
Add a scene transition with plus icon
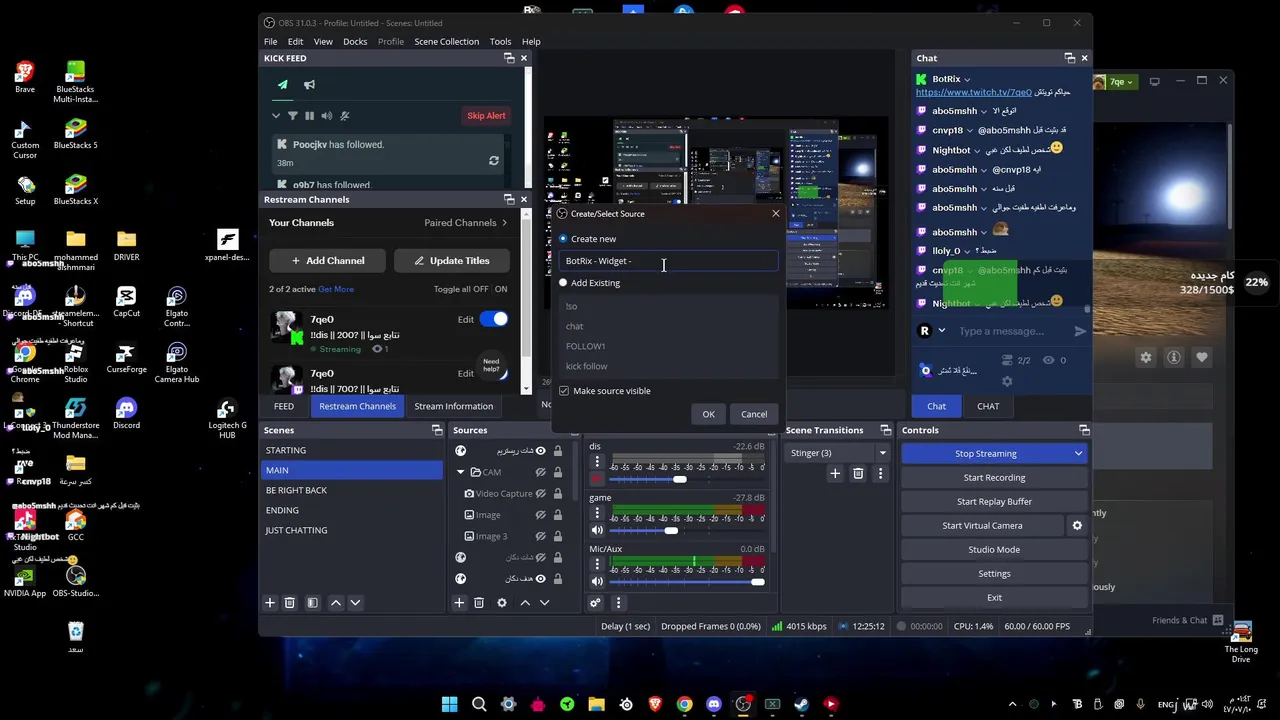[835, 474]
